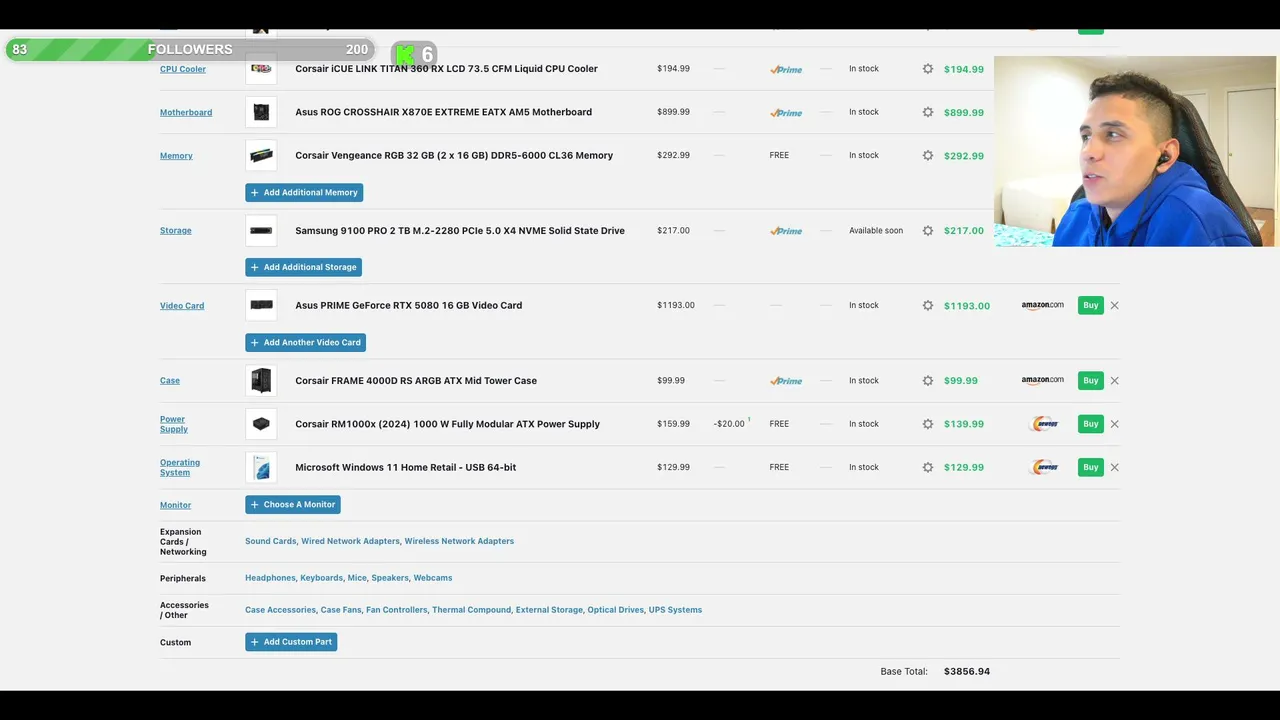Open the Samsung 9100 PRO thumbnail

tap(261, 230)
